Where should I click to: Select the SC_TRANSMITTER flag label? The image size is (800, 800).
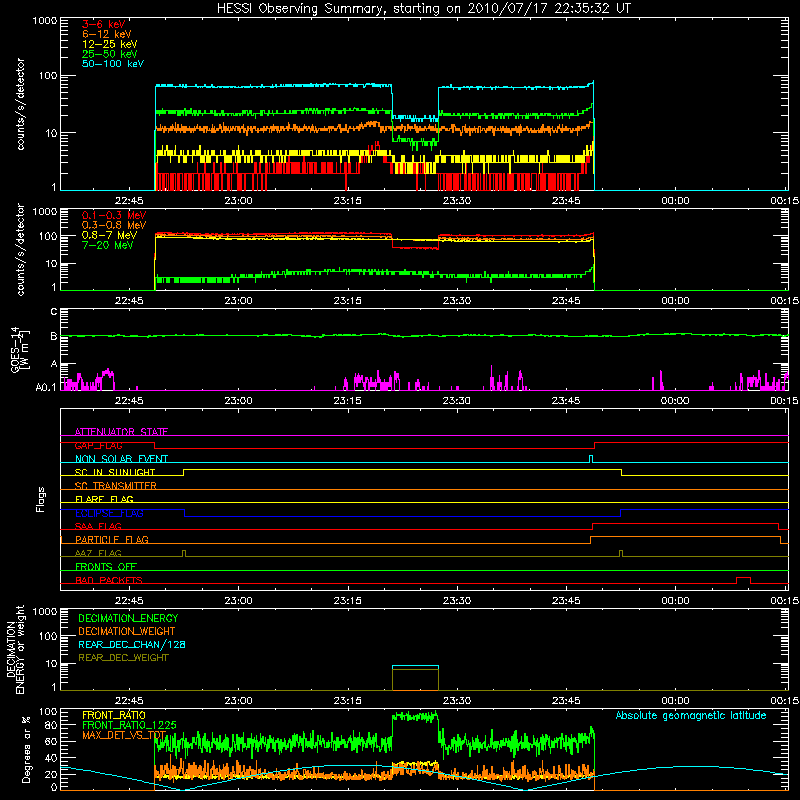(116, 486)
